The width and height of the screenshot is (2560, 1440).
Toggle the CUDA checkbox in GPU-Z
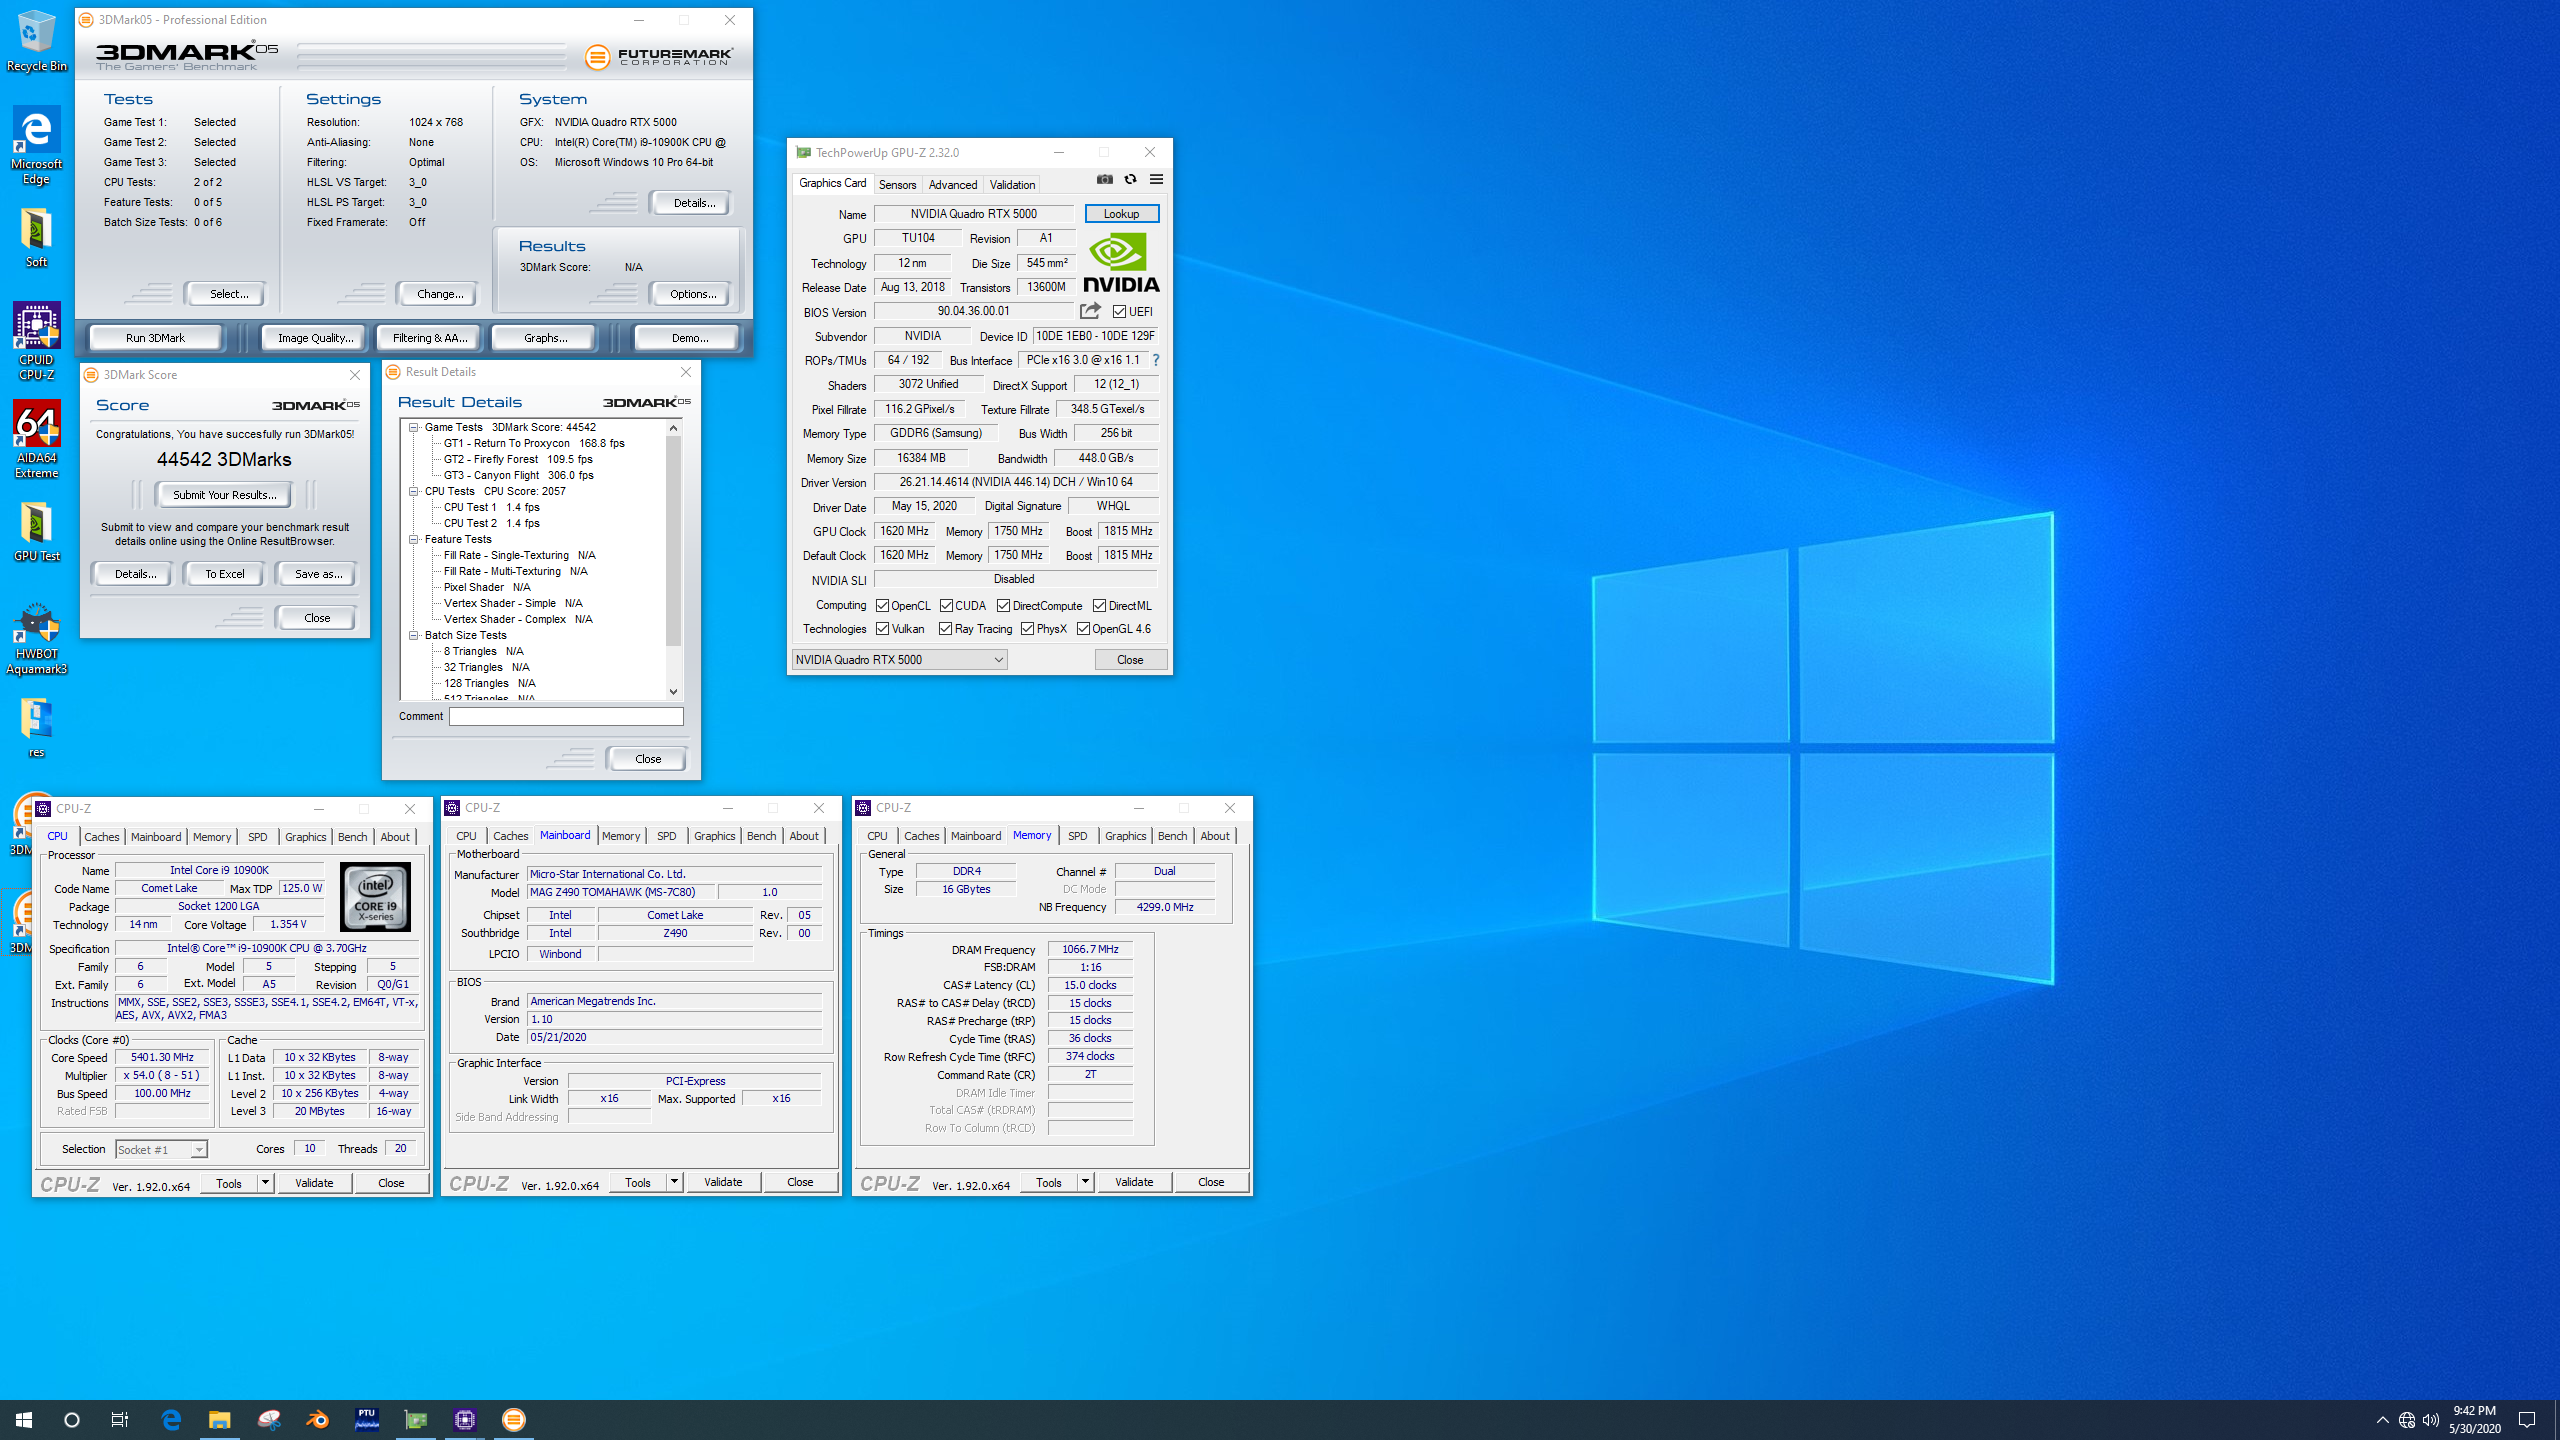[946, 606]
